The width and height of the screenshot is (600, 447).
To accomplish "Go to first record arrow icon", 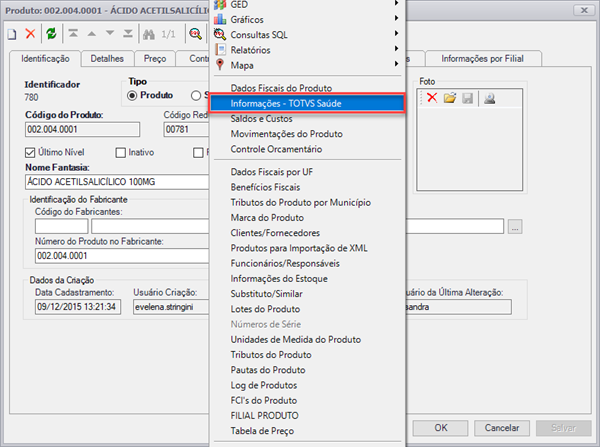I will point(73,34).
